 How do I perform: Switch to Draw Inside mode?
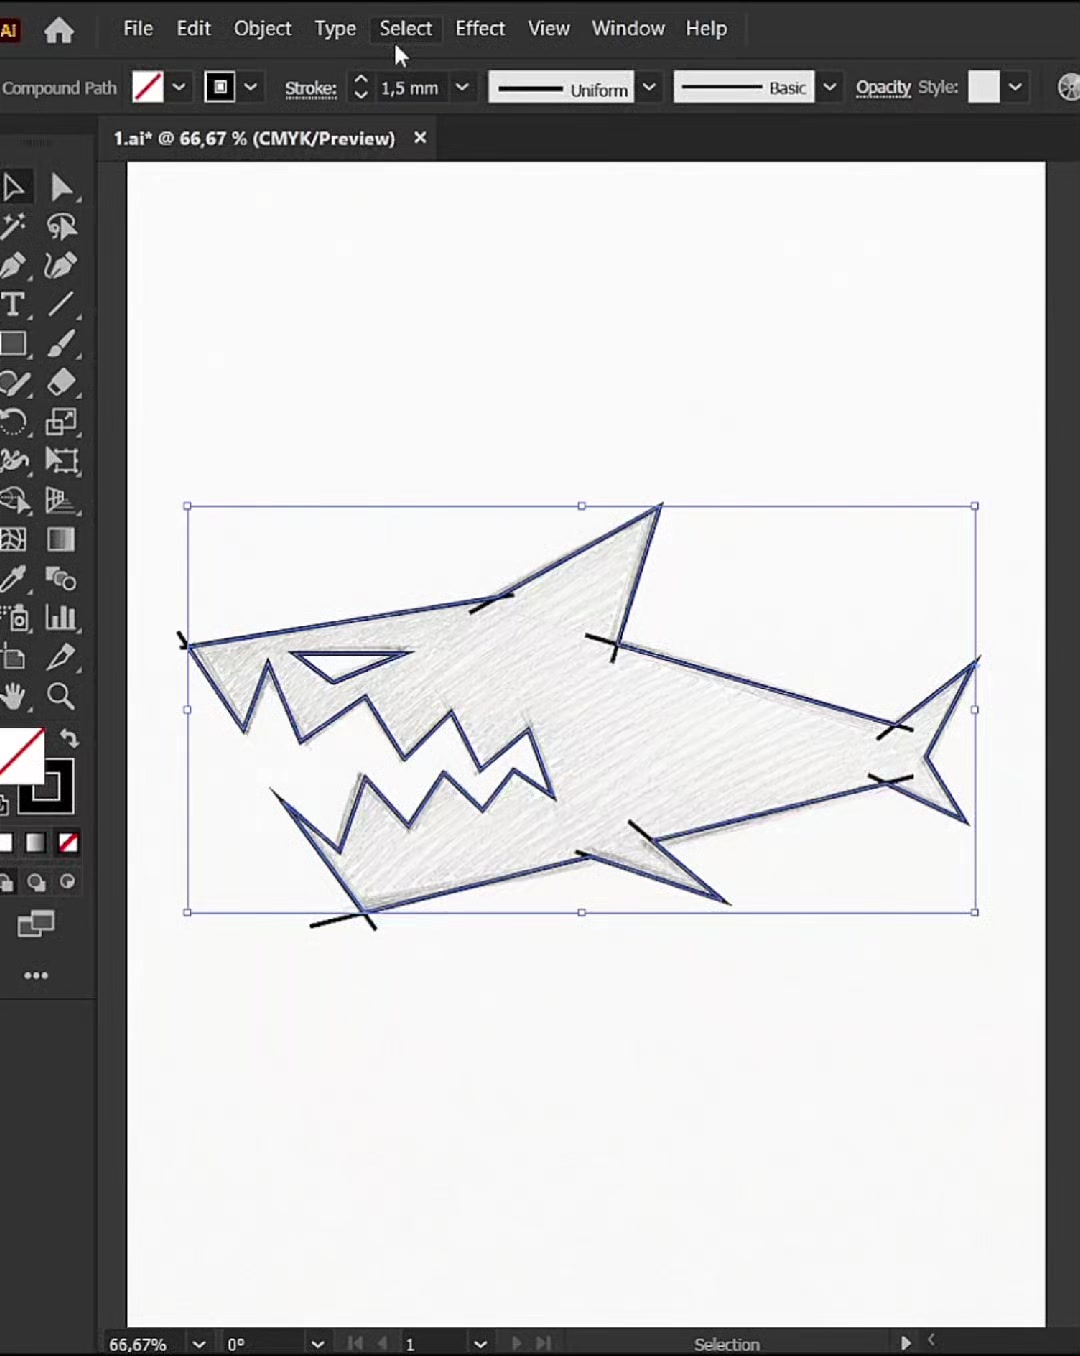tap(67, 881)
